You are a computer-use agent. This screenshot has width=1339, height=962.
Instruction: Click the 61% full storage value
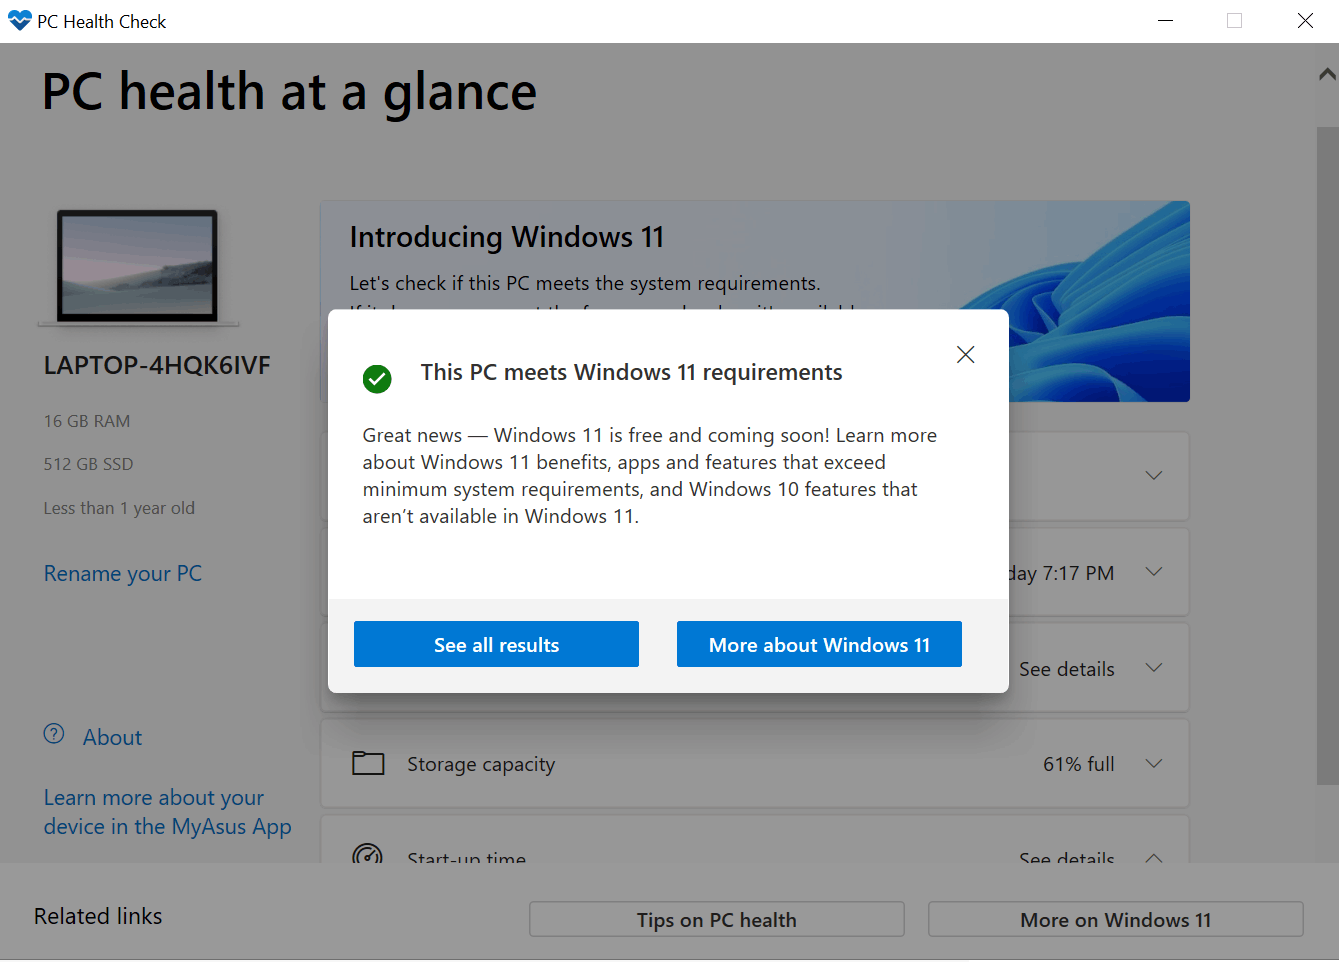tap(1078, 764)
